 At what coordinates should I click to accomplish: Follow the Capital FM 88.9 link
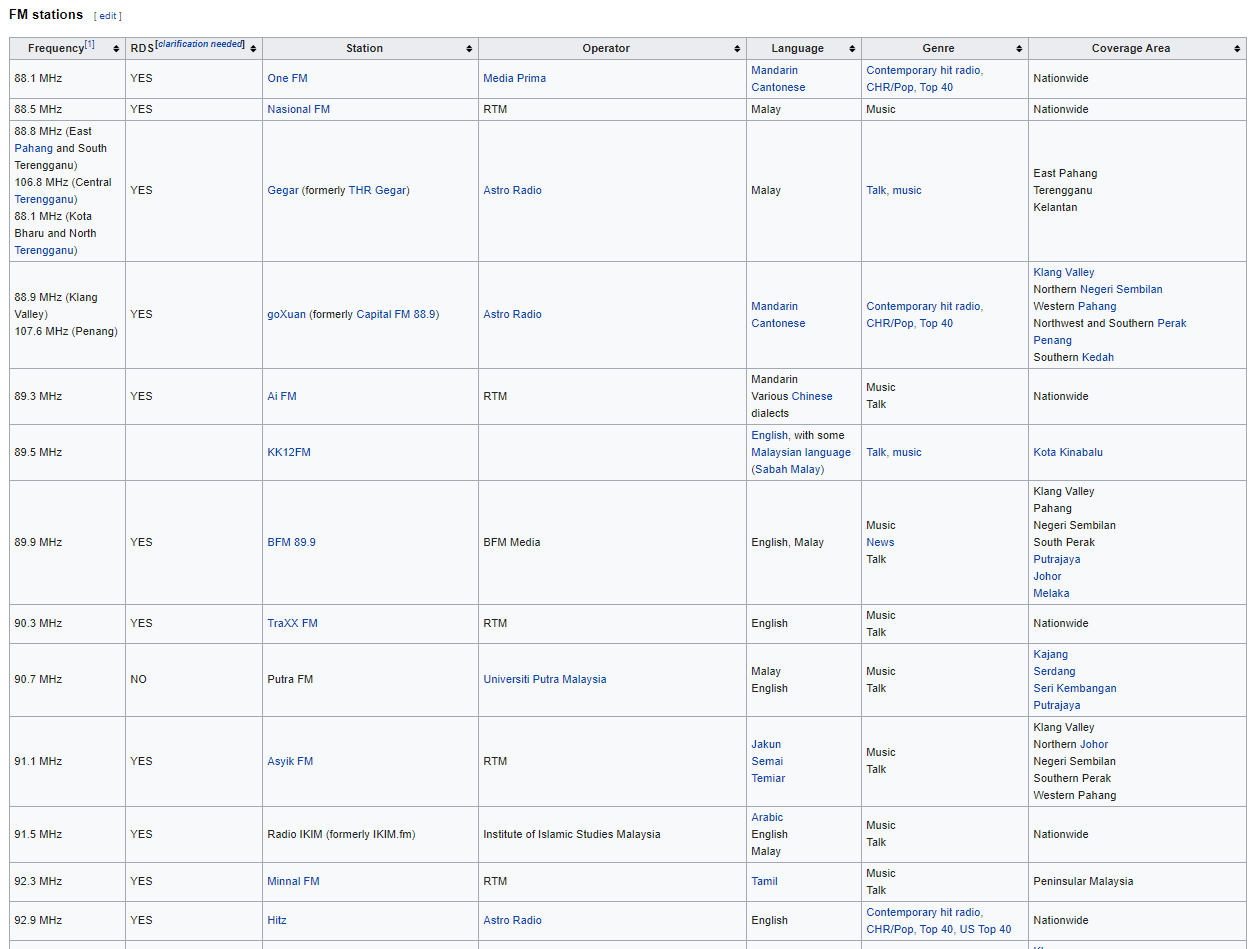pos(397,315)
